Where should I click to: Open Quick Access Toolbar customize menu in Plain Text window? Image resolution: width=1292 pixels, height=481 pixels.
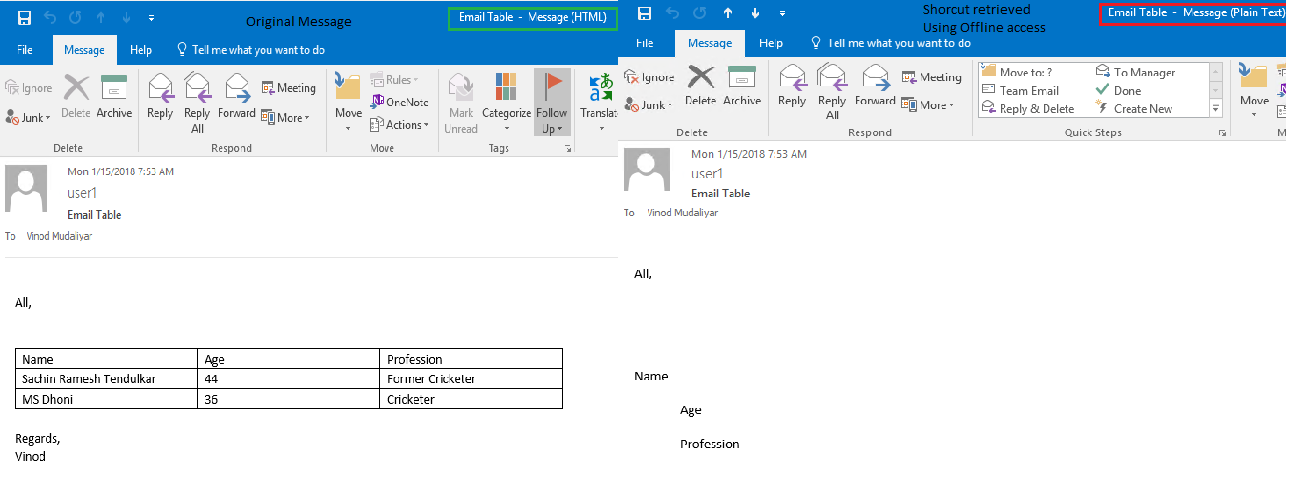[x=782, y=13]
